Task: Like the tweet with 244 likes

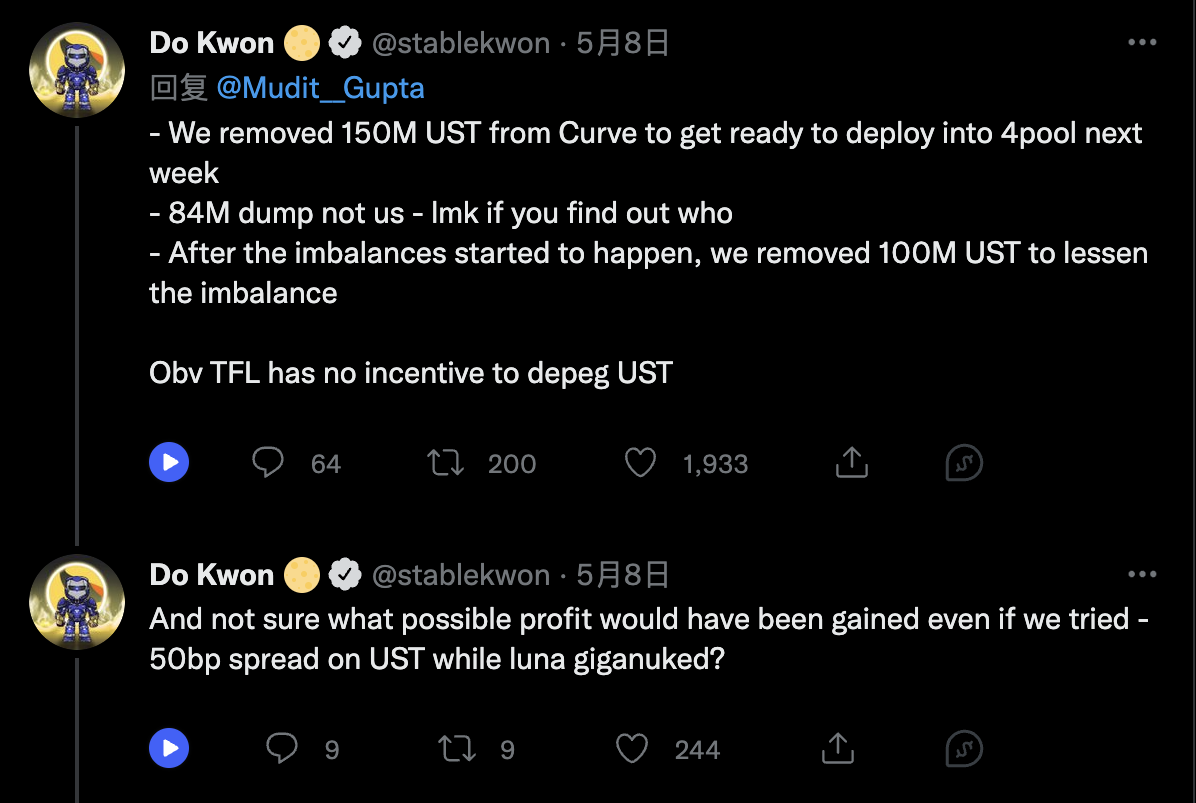Action: pyautogui.click(x=632, y=749)
